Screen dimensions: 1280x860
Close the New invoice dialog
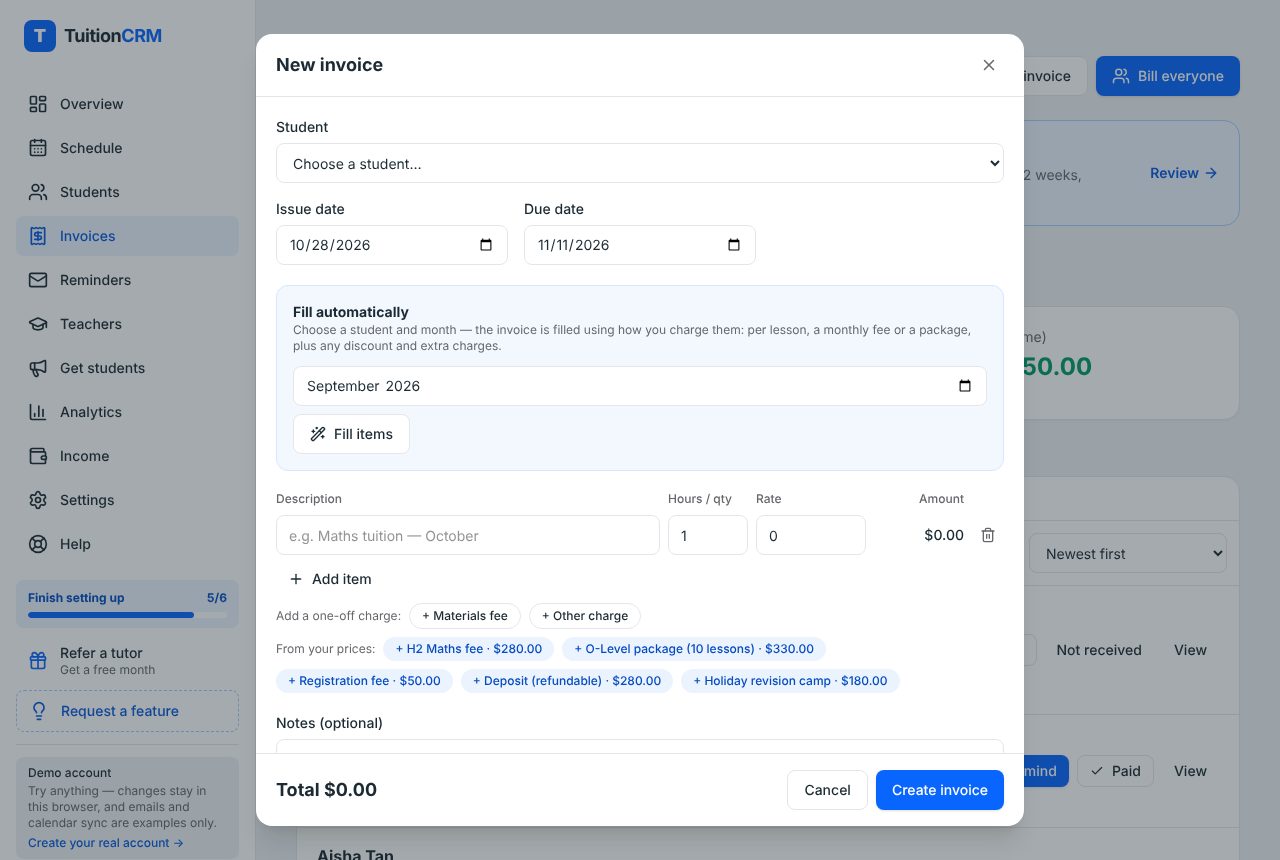click(989, 65)
